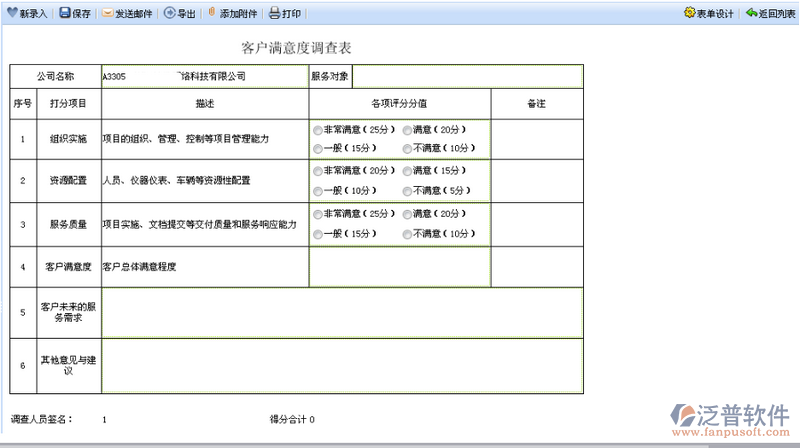Click the 备注 cell for 组织实施
This screenshot has height=448, width=800.
tap(536, 139)
